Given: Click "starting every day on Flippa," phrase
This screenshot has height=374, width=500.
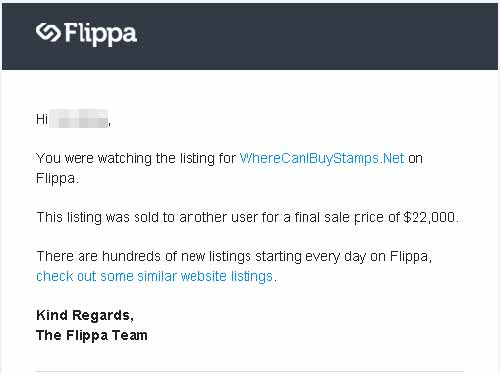Looking at the screenshot, I should [343, 257].
